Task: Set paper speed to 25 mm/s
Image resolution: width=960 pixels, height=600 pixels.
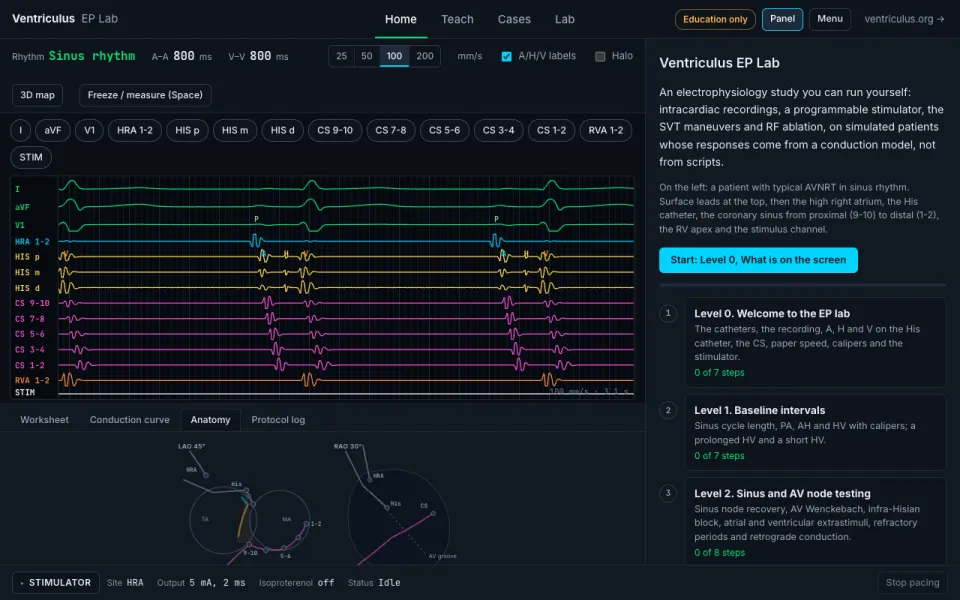Action: point(342,56)
